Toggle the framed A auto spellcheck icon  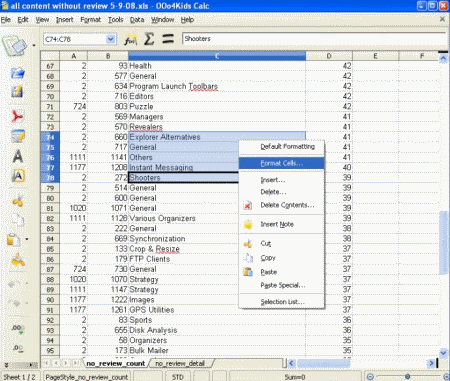pos(18,176)
